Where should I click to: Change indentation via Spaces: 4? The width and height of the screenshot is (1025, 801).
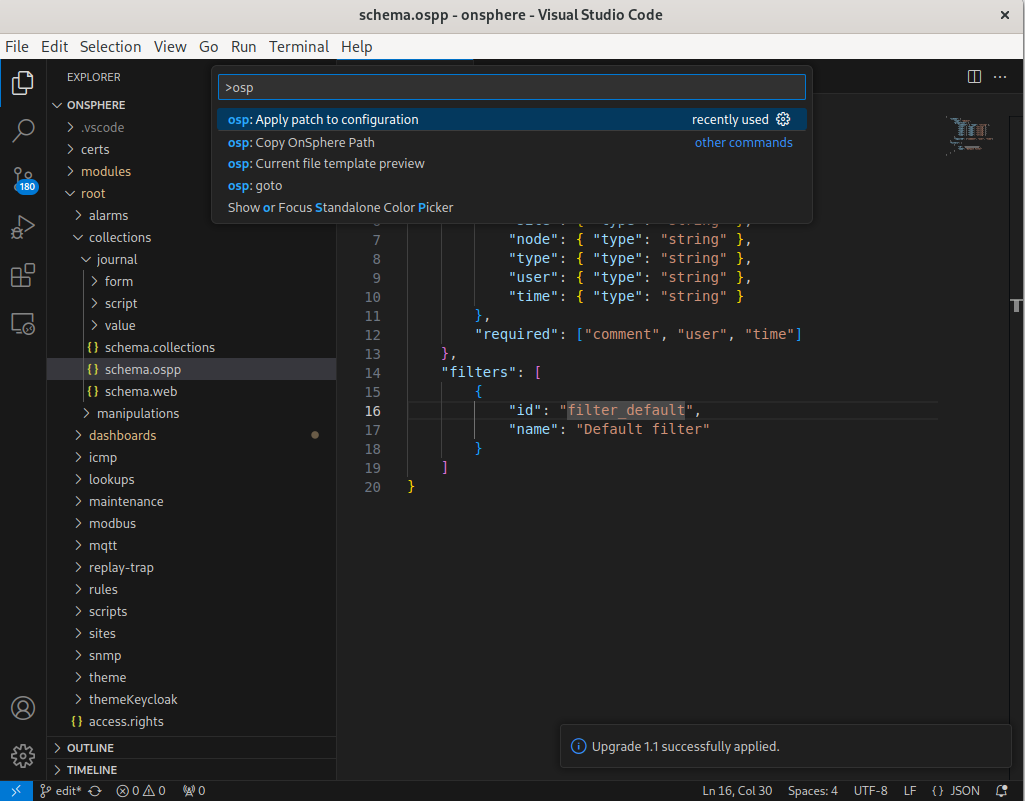tap(813, 791)
